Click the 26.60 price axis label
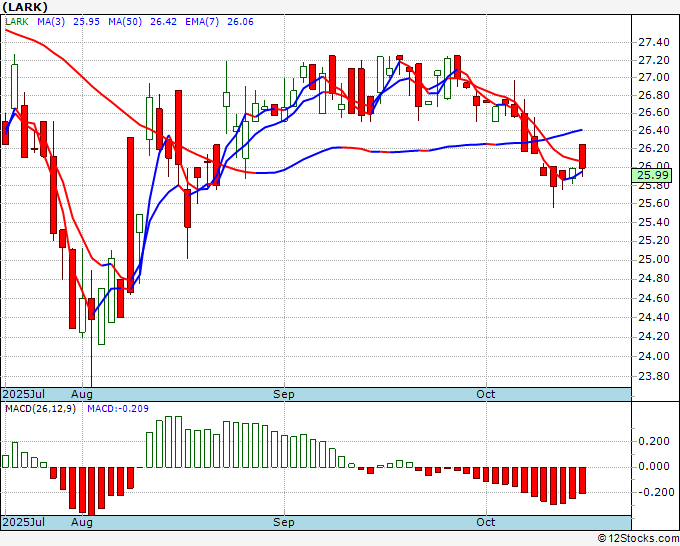 654,113
